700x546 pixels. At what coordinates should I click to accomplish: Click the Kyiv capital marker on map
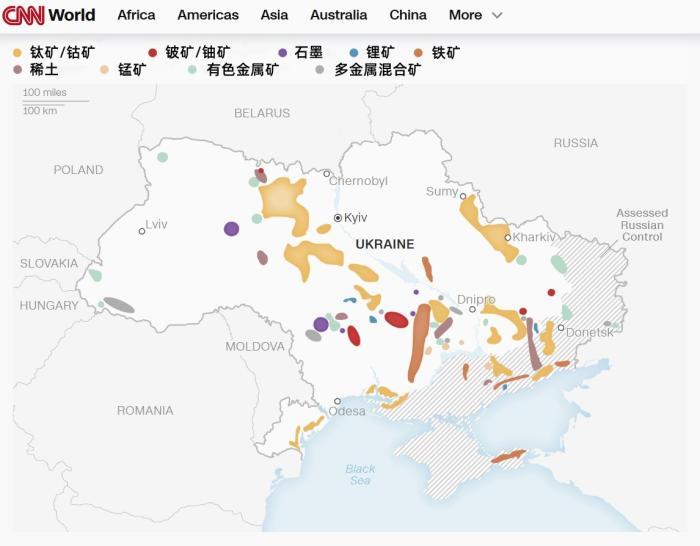pos(338,217)
